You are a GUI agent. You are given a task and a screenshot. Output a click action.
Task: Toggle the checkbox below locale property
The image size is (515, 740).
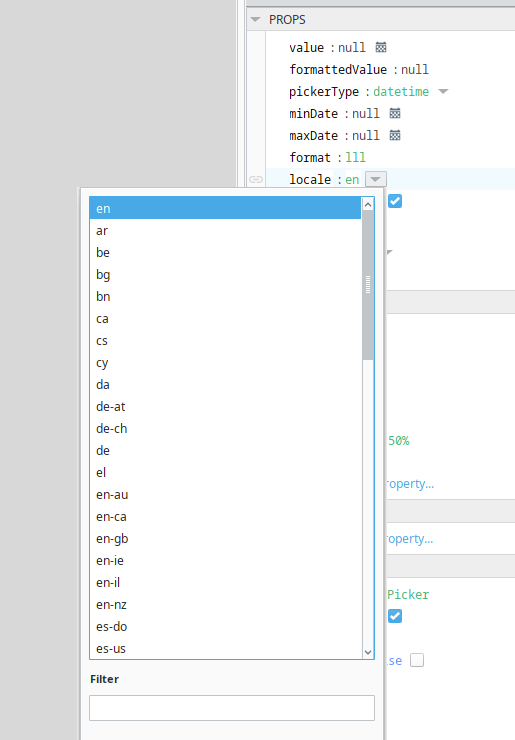395,201
